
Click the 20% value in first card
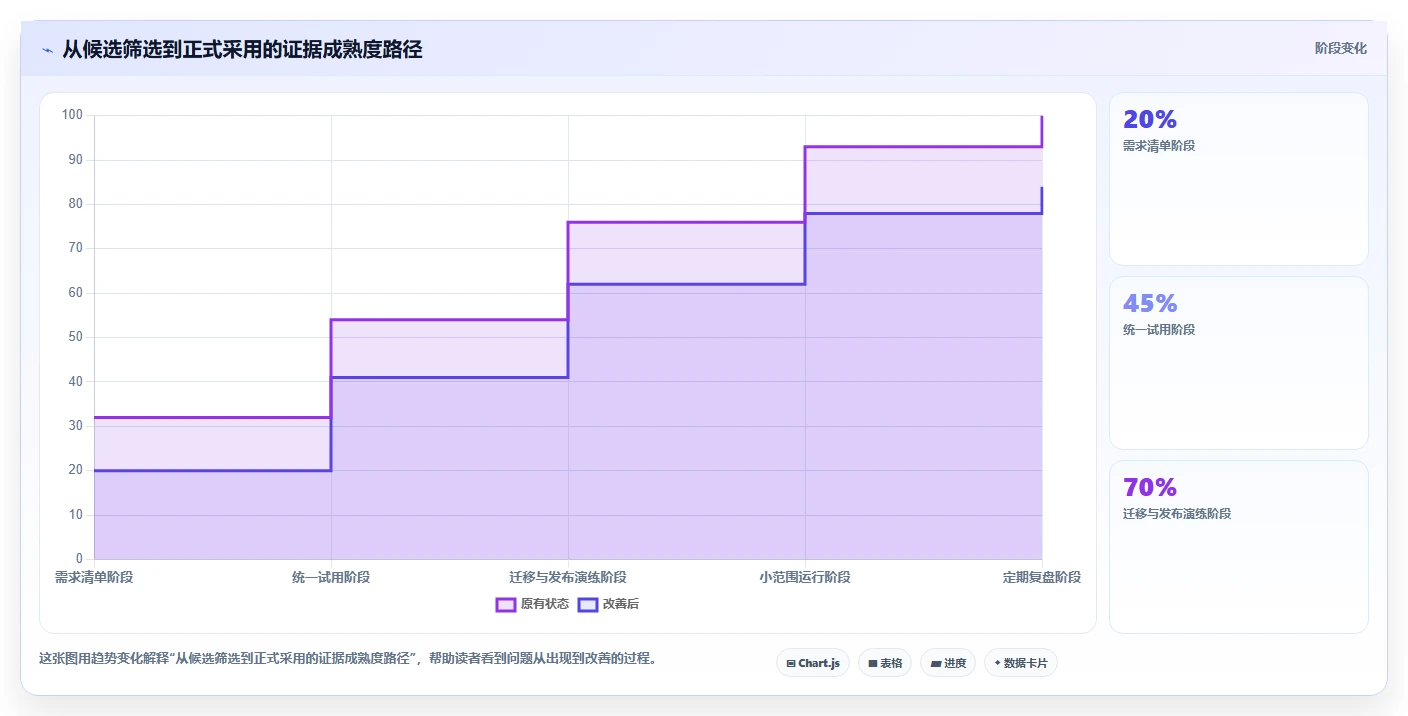(x=1150, y=120)
